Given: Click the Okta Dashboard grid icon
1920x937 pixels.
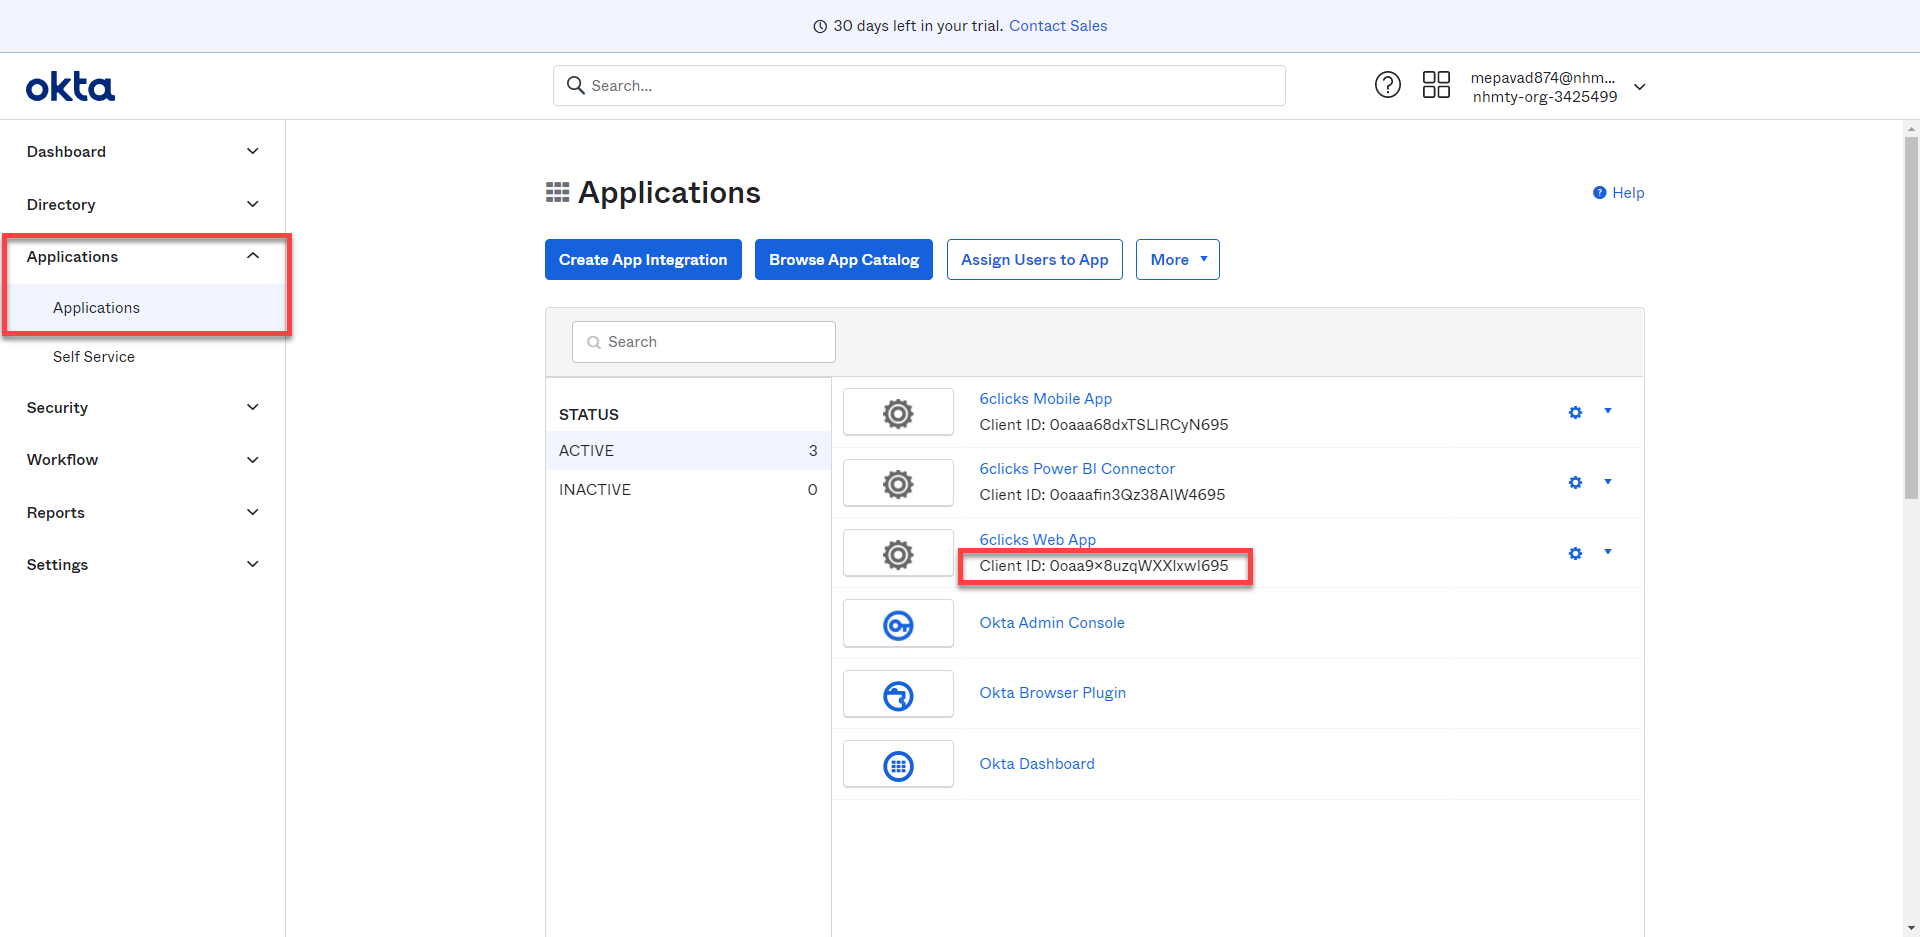Looking at the screenshot, I should click(x=898, y=766).
